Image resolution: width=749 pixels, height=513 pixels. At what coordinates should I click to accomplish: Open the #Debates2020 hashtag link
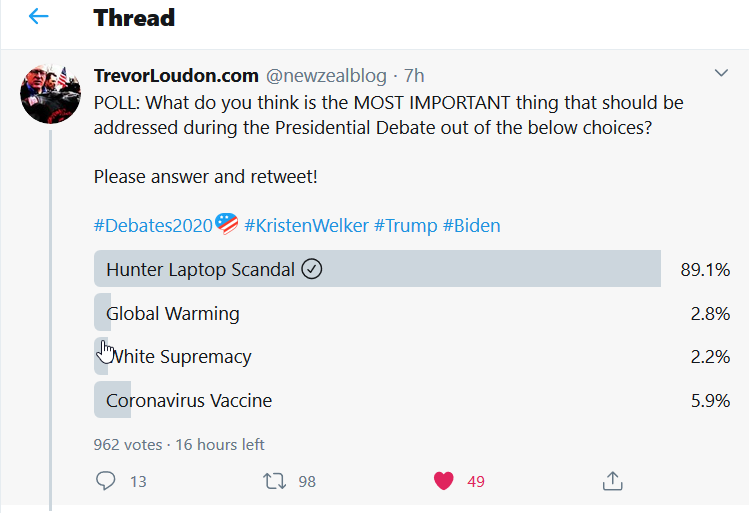(x=153, y=225)
